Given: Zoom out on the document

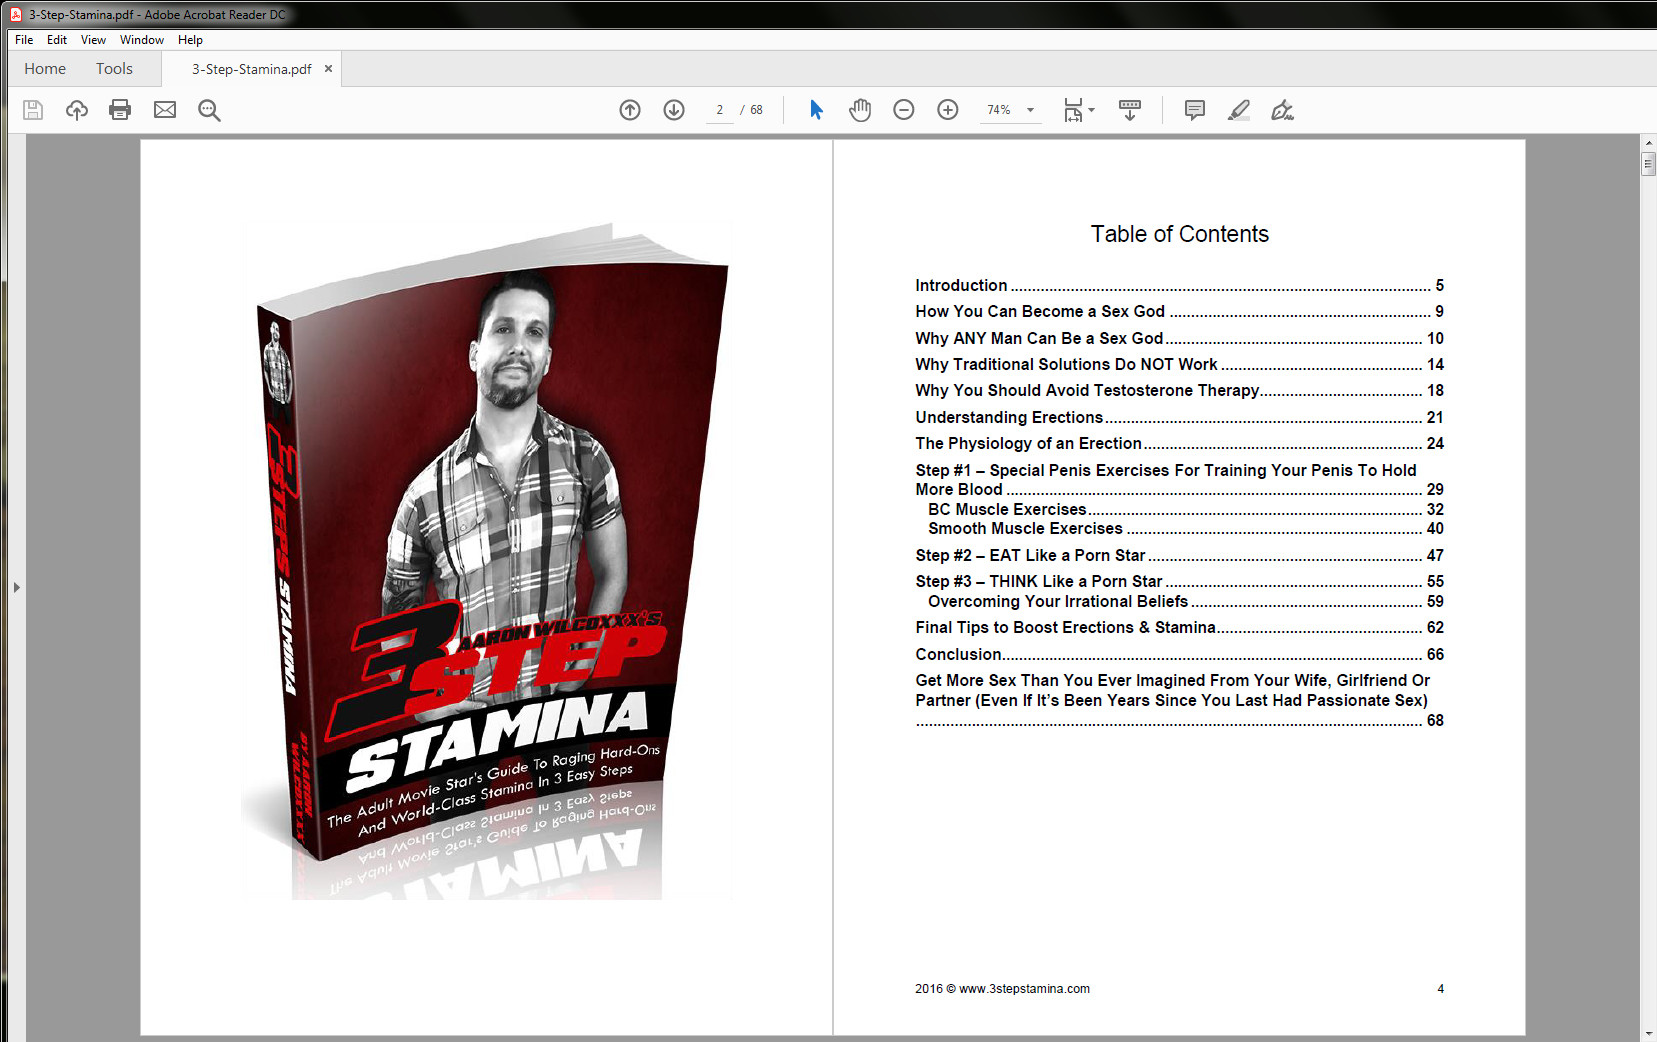Looking at the screenshot, I should [x=903, y=110].
